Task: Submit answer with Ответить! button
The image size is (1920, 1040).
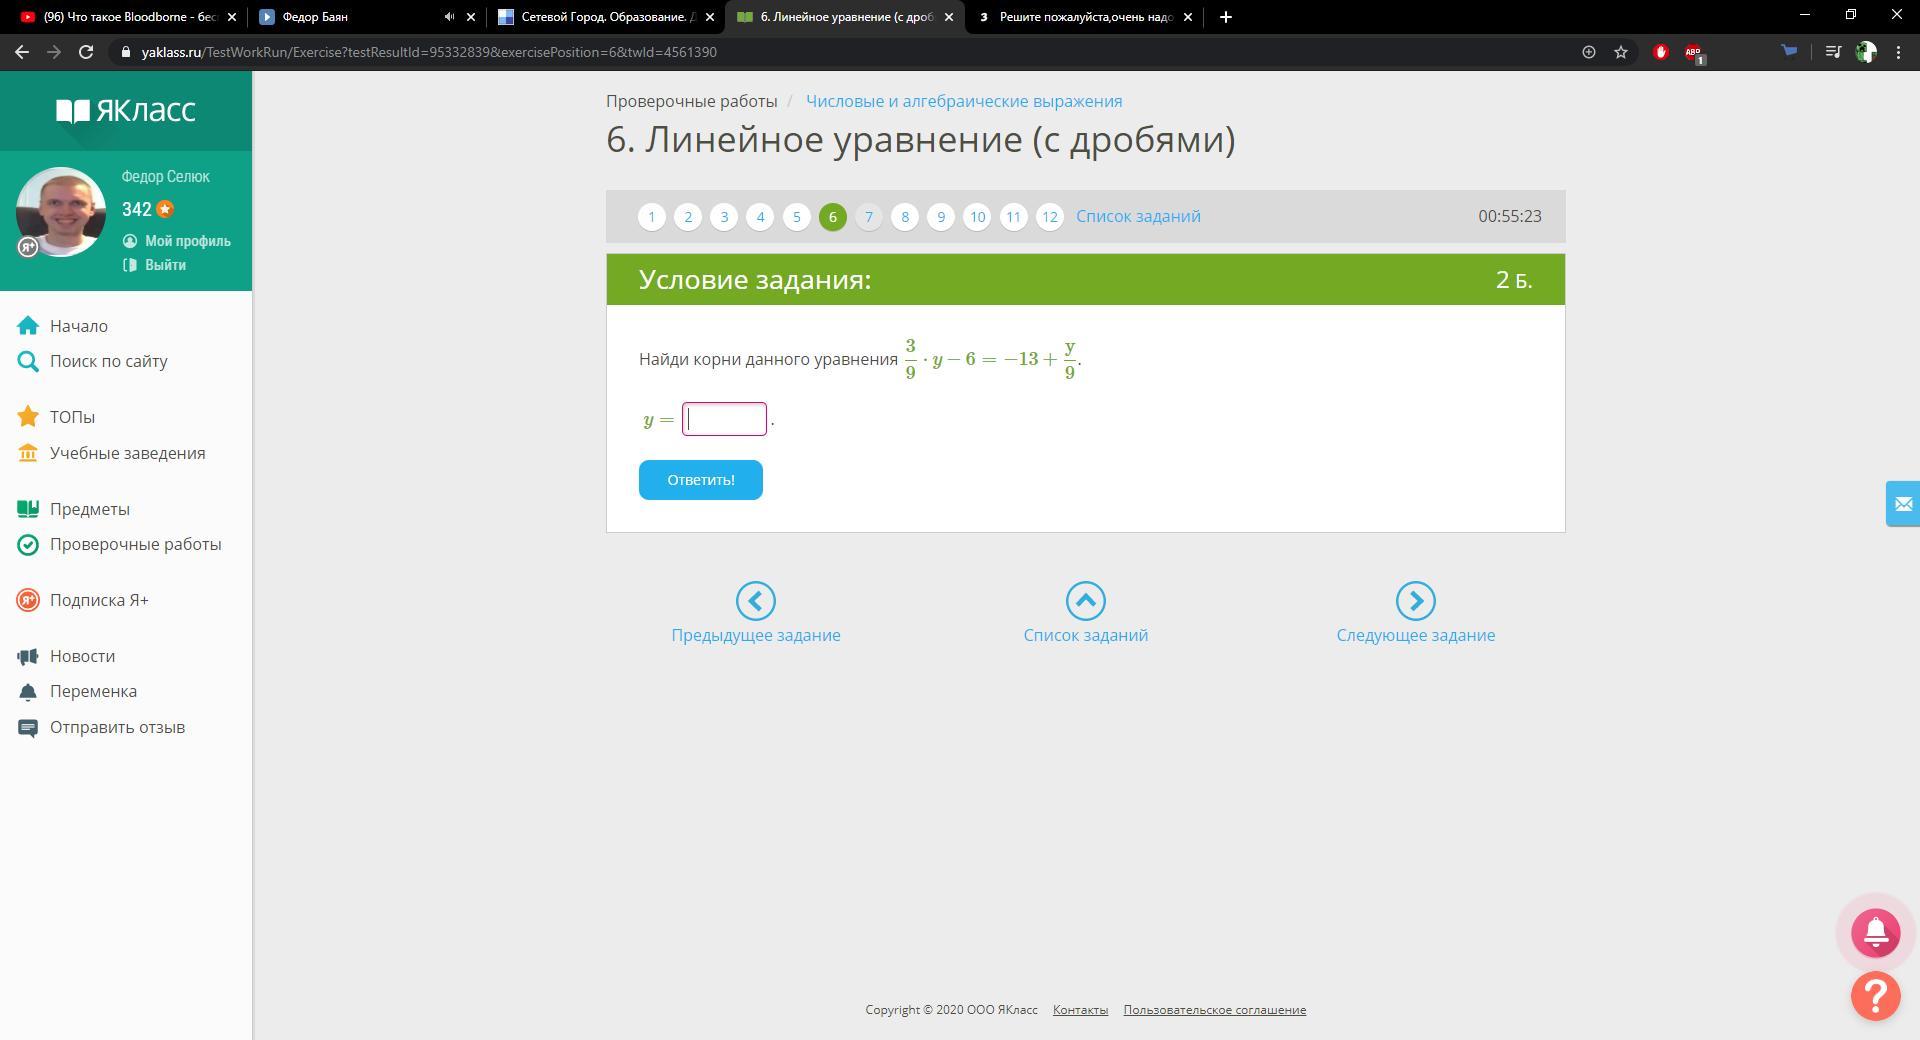Action: tap(700, 480)
